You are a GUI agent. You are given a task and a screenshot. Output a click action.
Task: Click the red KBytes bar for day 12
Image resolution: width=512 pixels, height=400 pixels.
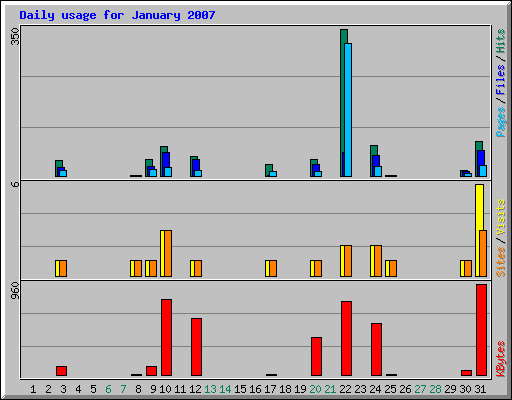196,347
